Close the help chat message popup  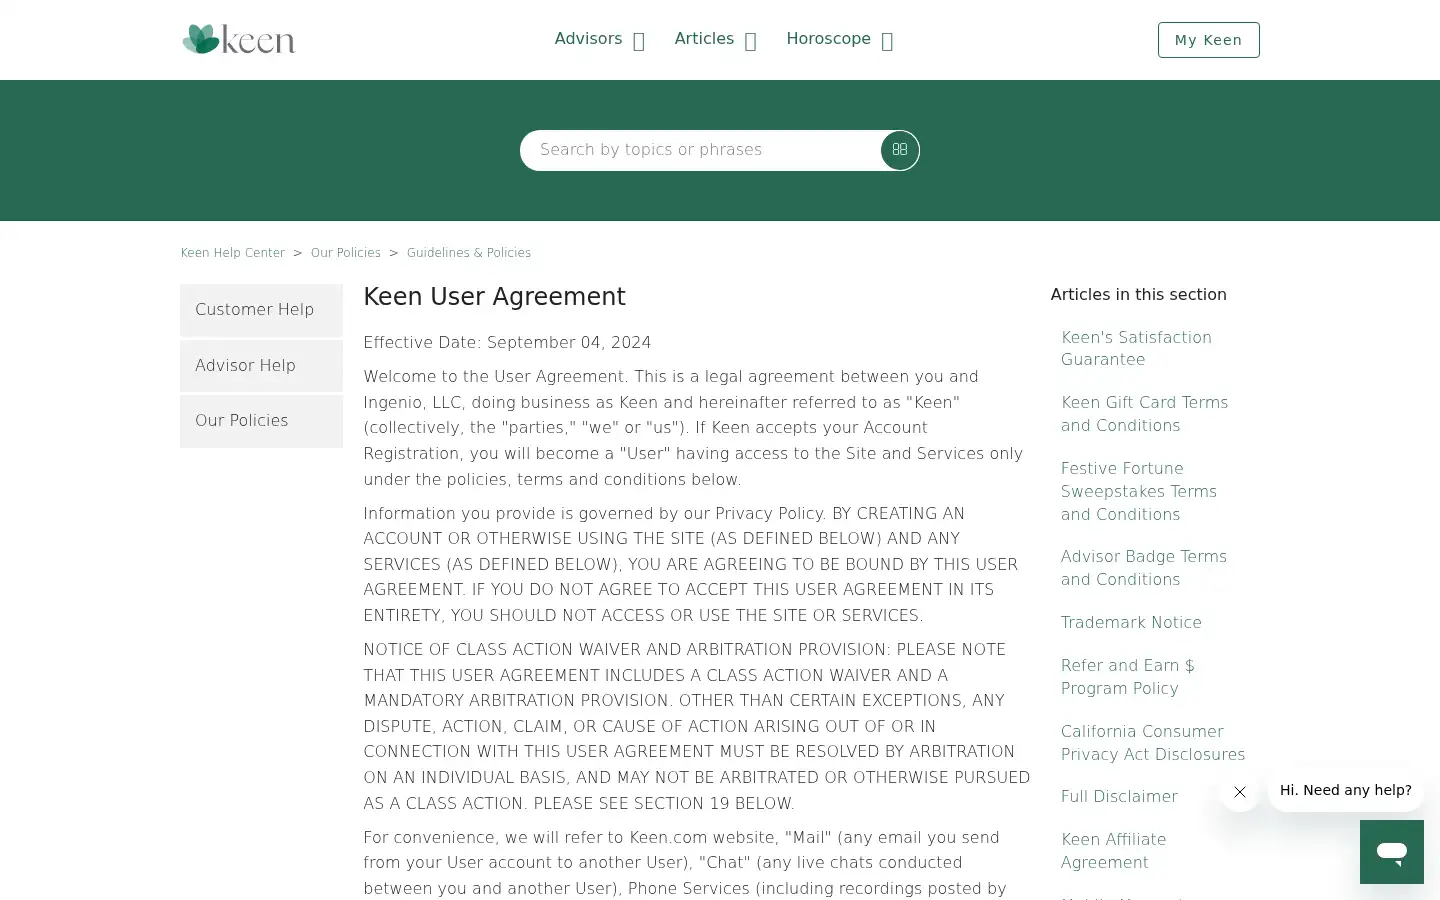pos(1240,792)
